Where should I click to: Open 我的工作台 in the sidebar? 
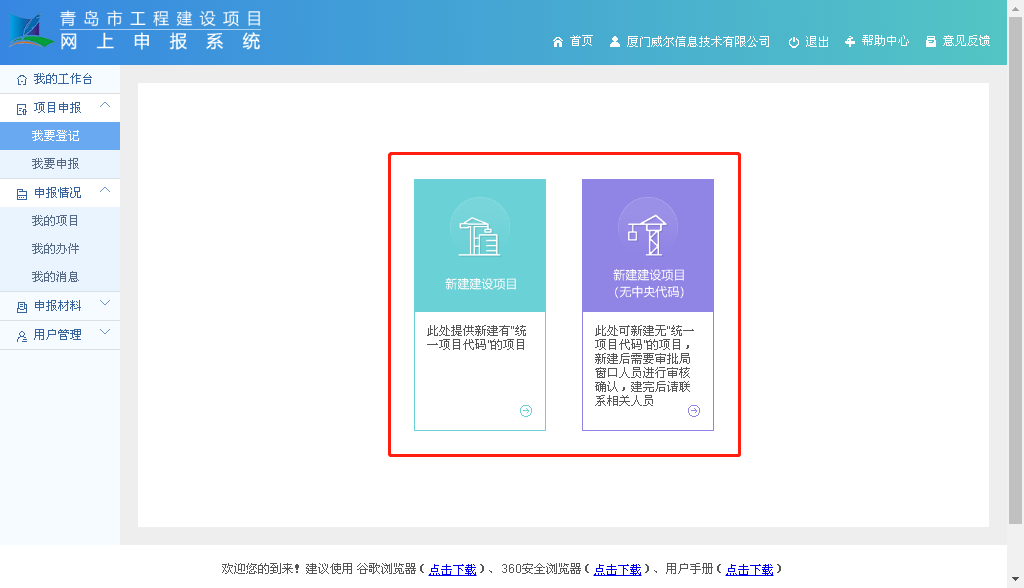click(62, 79)
